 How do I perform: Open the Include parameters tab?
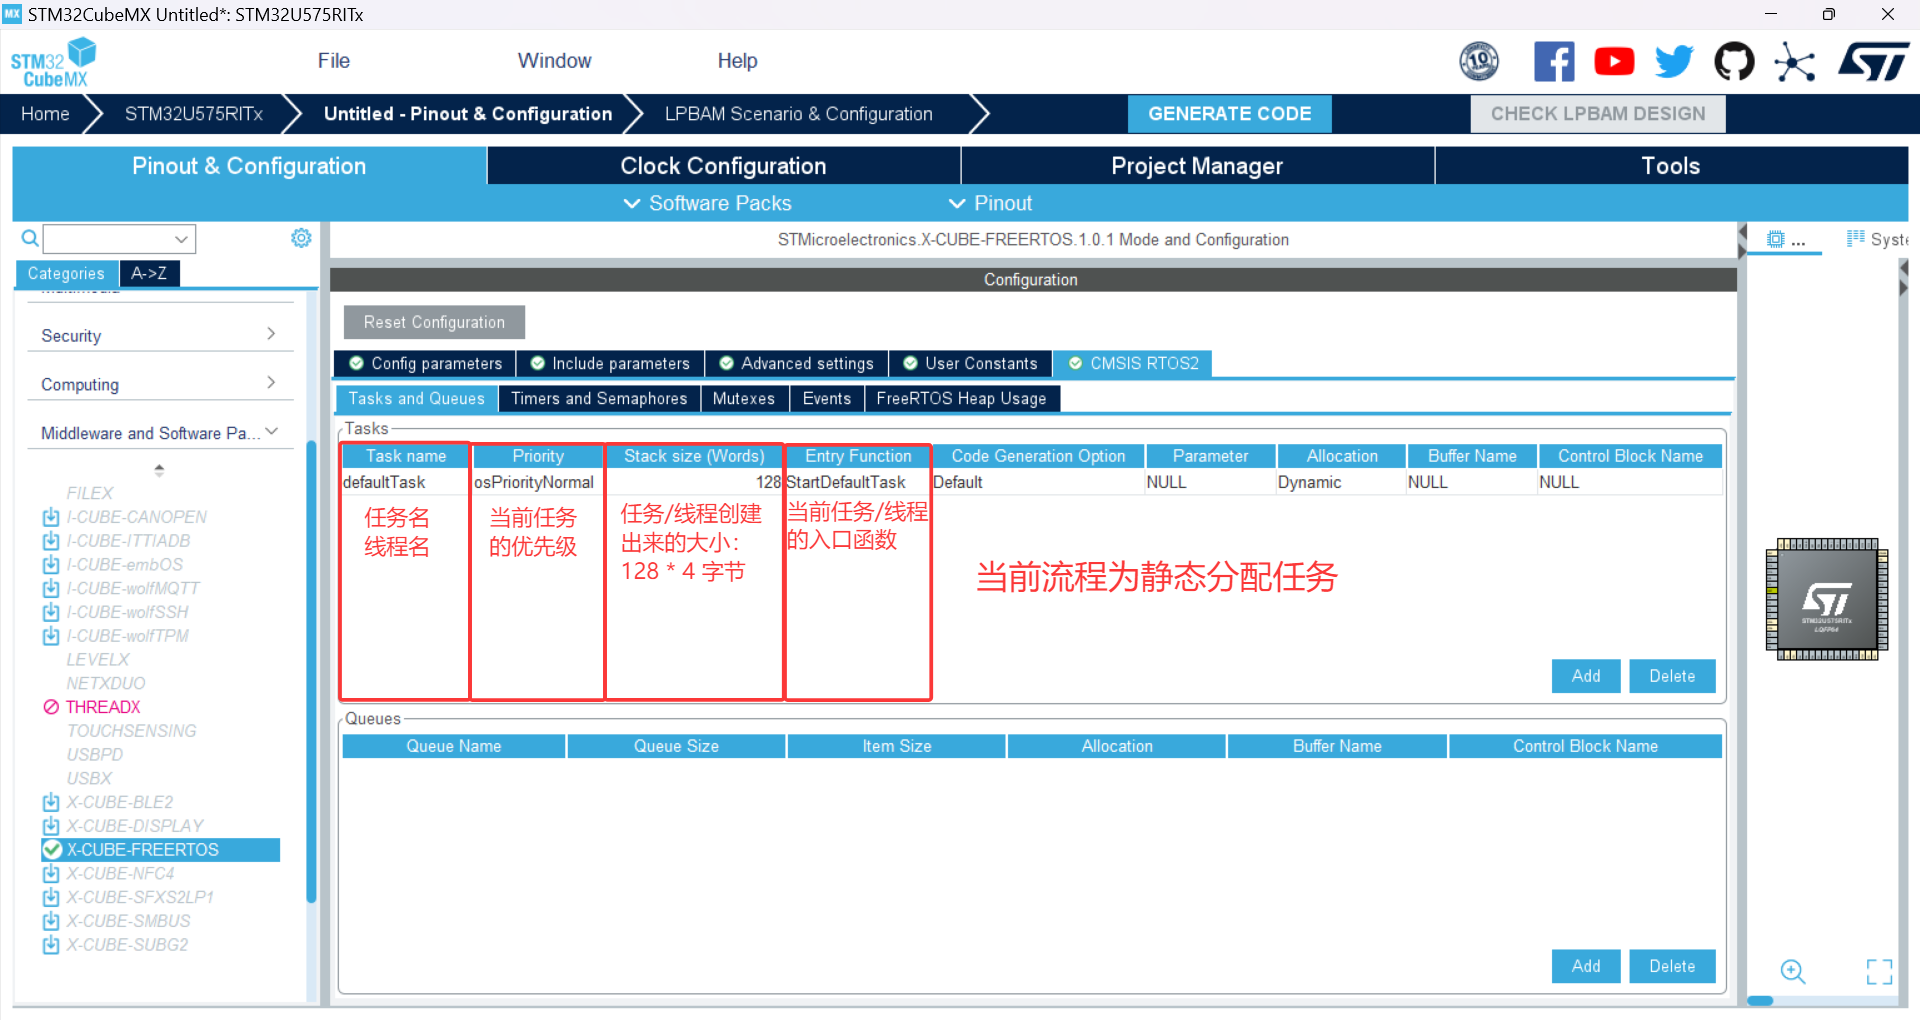610,363
